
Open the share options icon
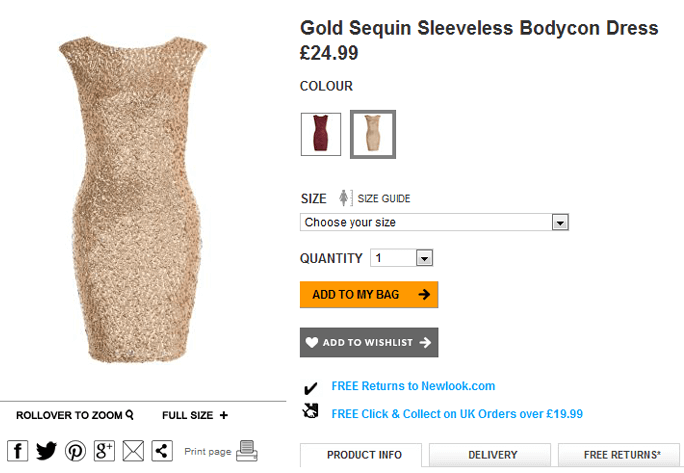162,451
